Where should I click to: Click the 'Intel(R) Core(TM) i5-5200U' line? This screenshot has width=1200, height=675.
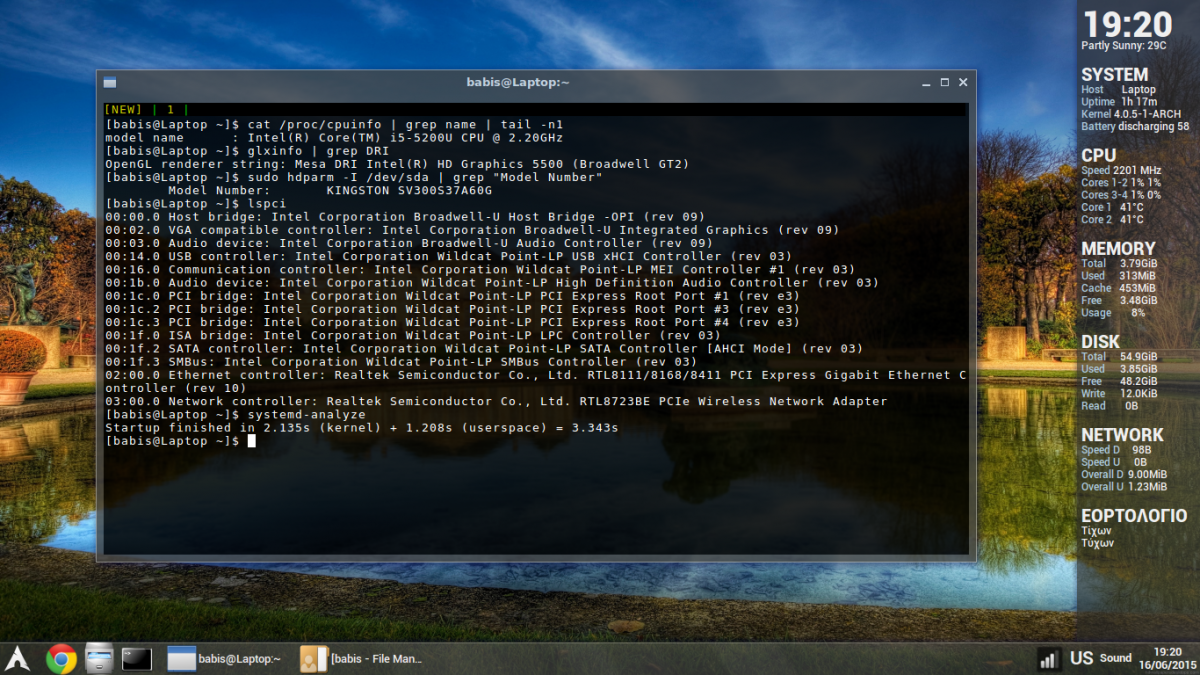pyautogui.click(x=334, y=137)
